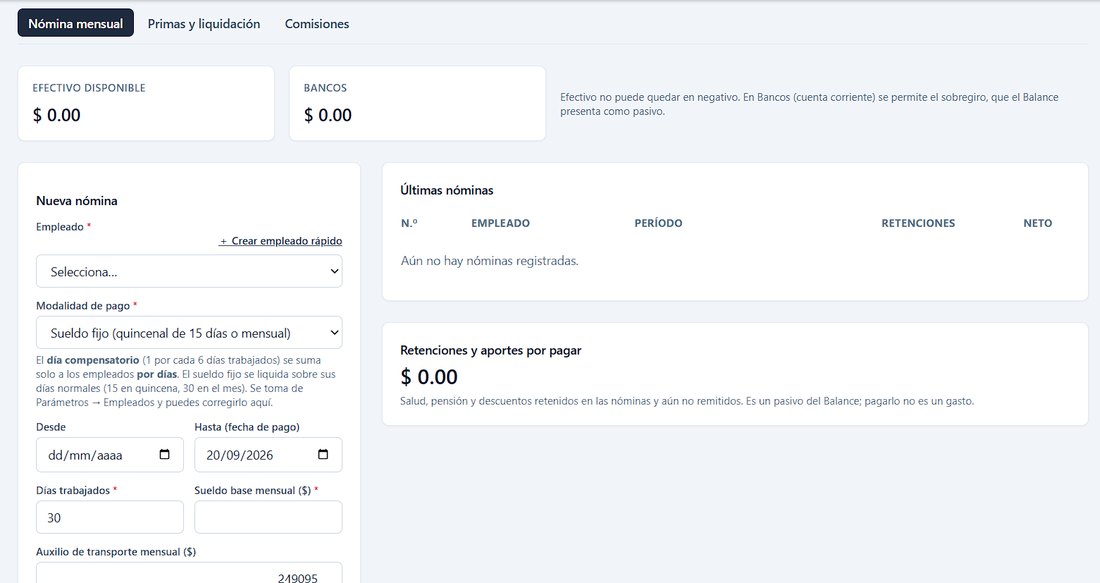Open the Primas y liquidación tab
This screenshot has height=583, width=1100.
pyautogui.click(x=203, y=23)
